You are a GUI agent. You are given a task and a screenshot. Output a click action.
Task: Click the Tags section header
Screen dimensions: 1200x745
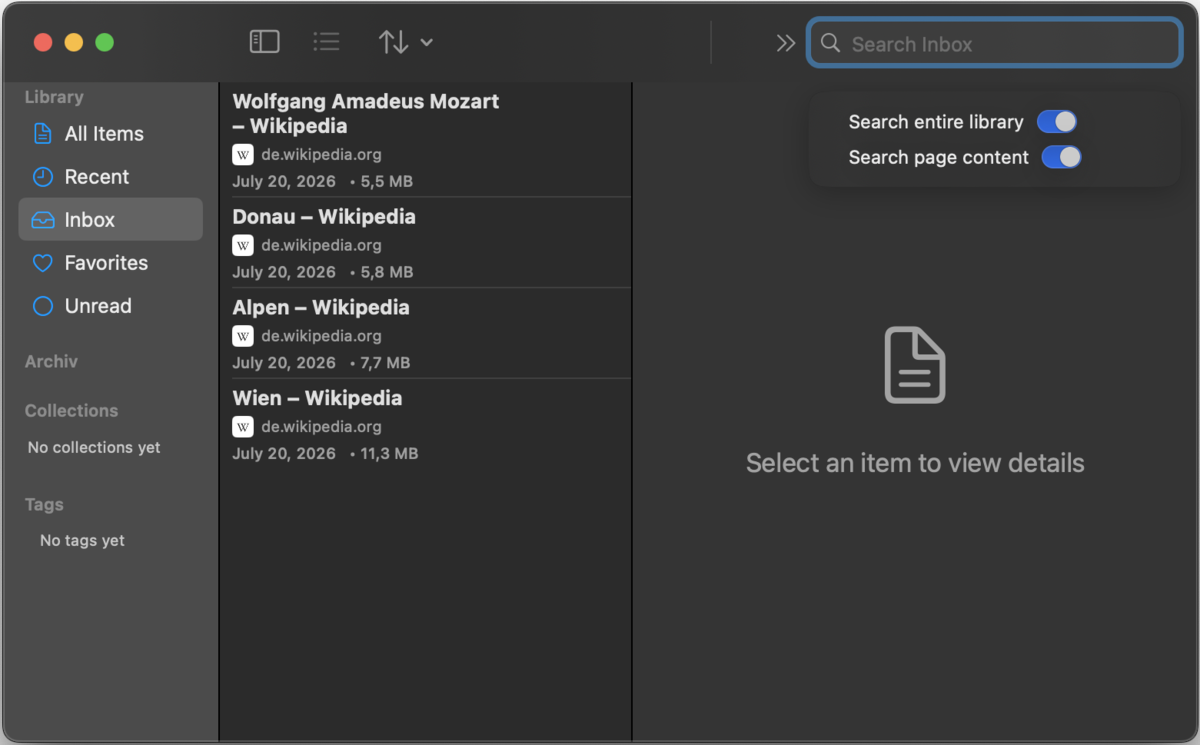click(44, 505)
